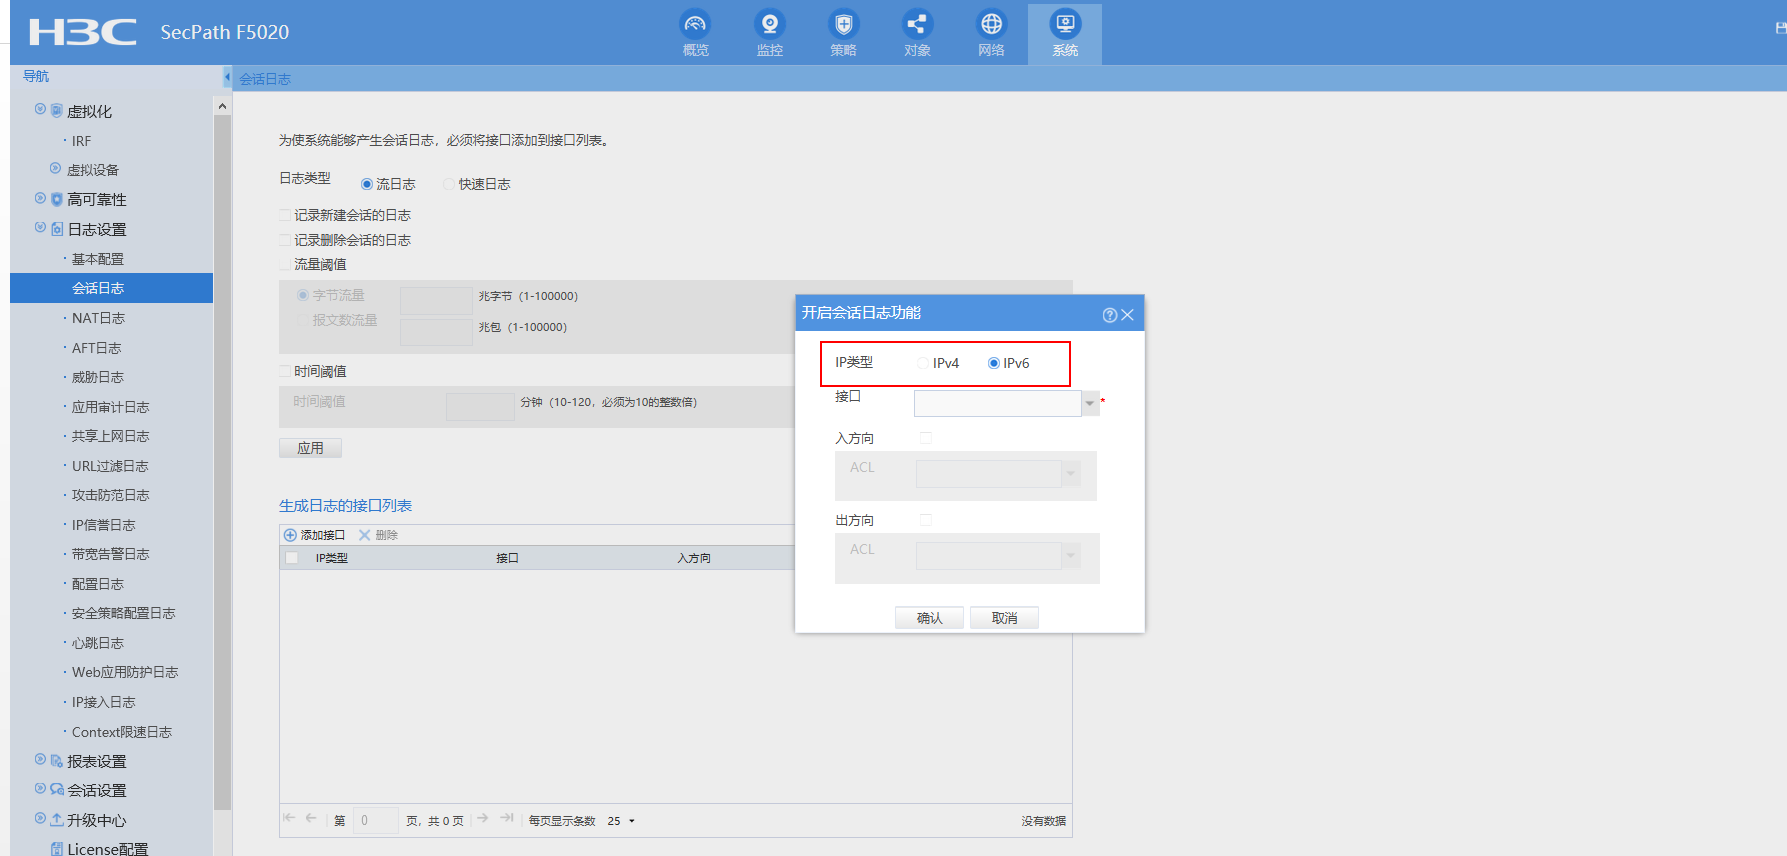Click the 会话日志 breadcrumb link
The width and height of the screenshot is (1787, 856).
[x=265, y=79]
